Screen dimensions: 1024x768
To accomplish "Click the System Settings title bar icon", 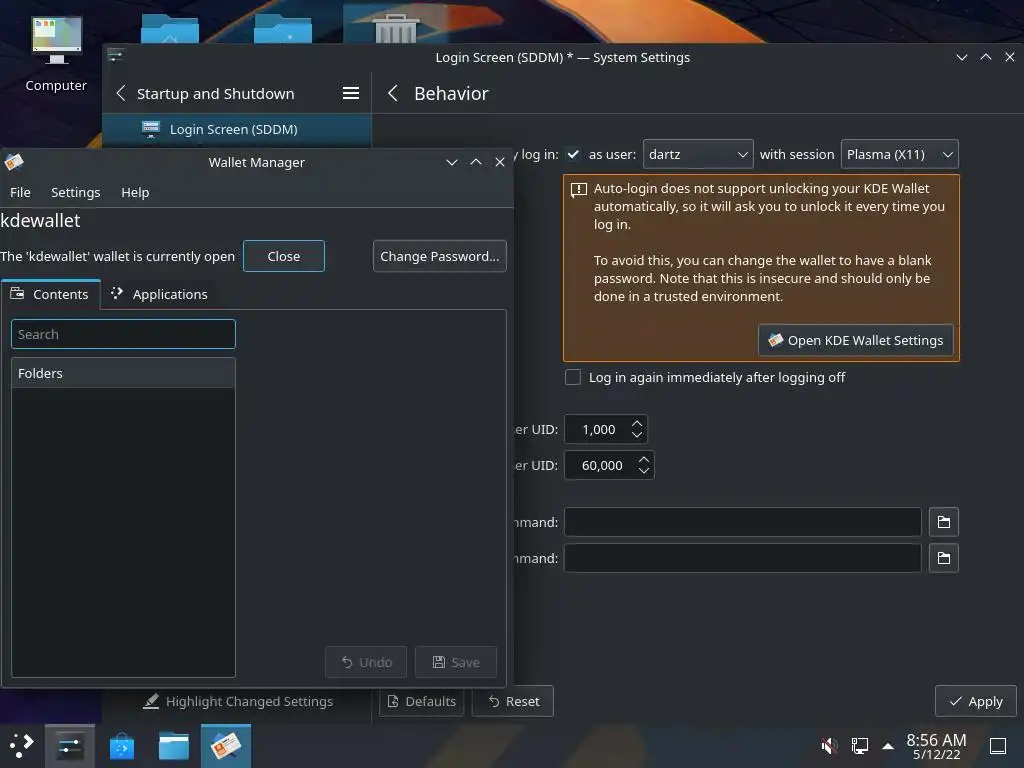I will tap(116, 56).
